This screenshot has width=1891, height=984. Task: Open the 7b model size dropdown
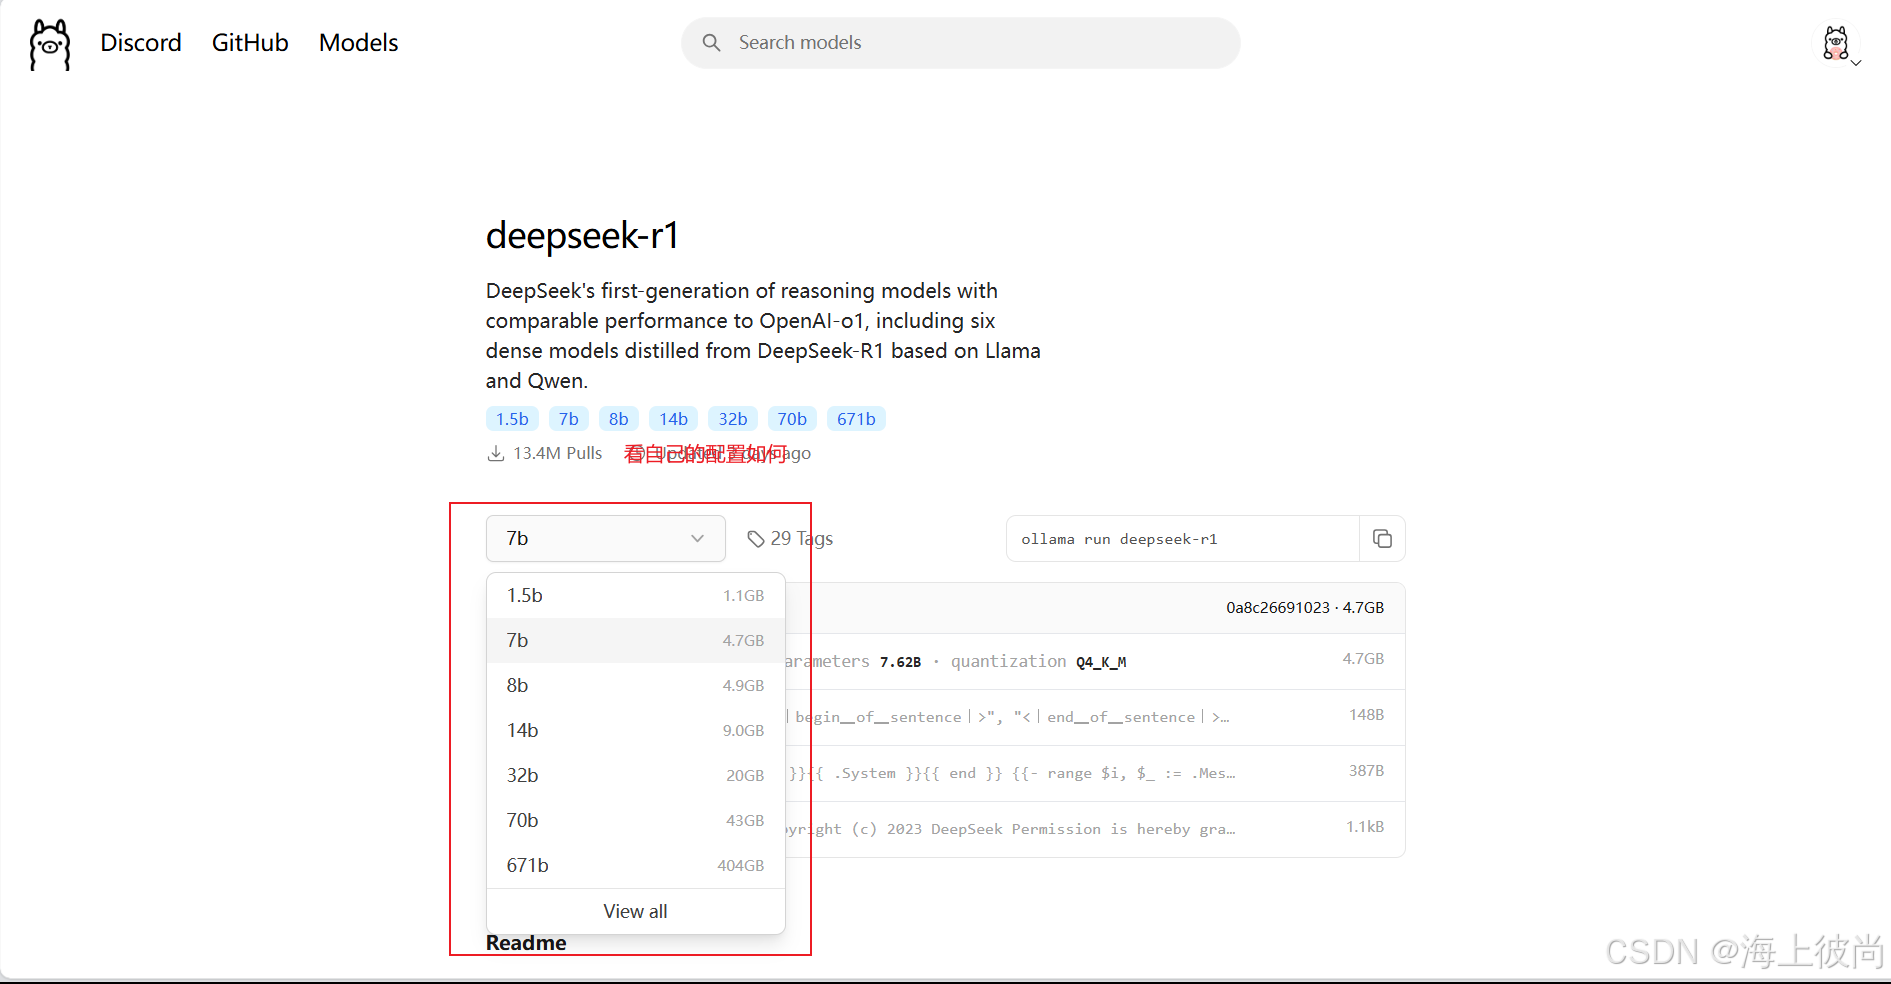[604, 538]
